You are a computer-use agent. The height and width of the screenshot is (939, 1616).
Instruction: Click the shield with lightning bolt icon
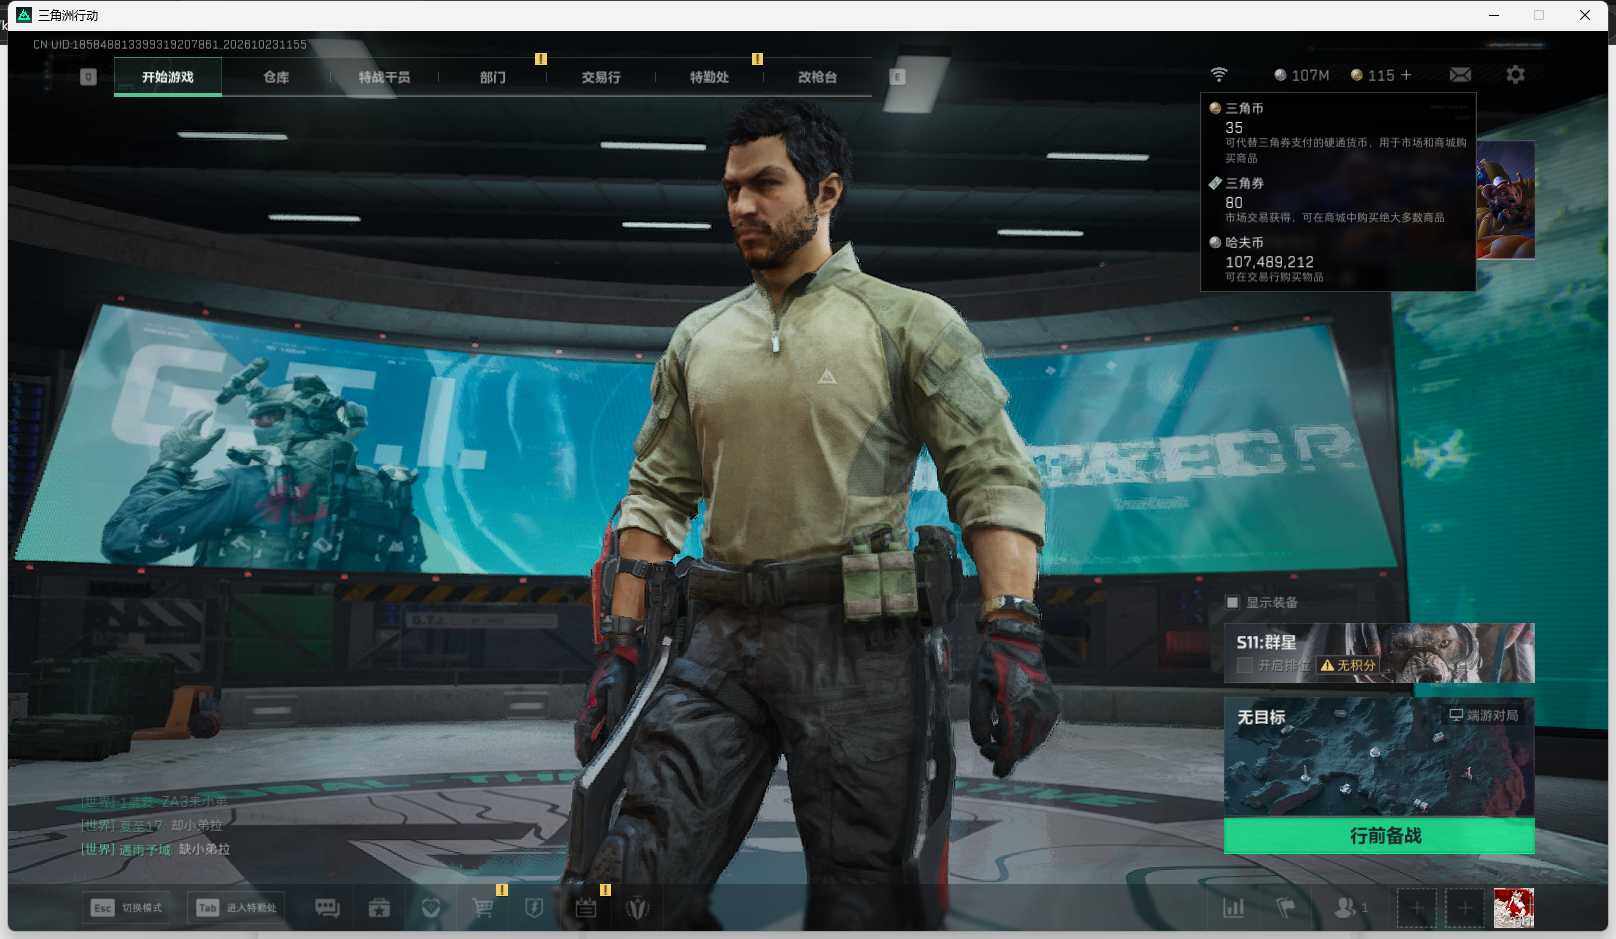click(534, 908)
